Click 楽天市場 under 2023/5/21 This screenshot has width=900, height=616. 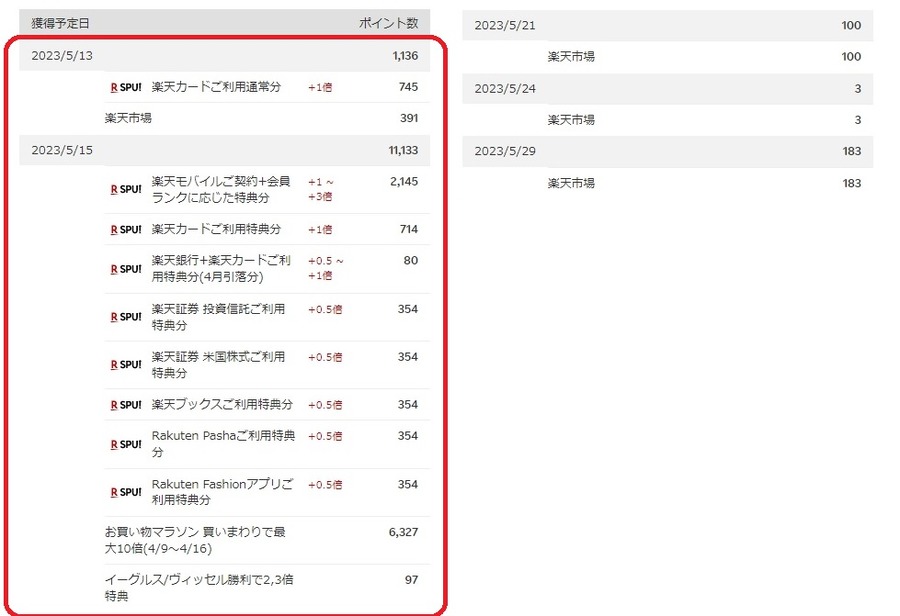pyautogui.click(x=571, y=56)
